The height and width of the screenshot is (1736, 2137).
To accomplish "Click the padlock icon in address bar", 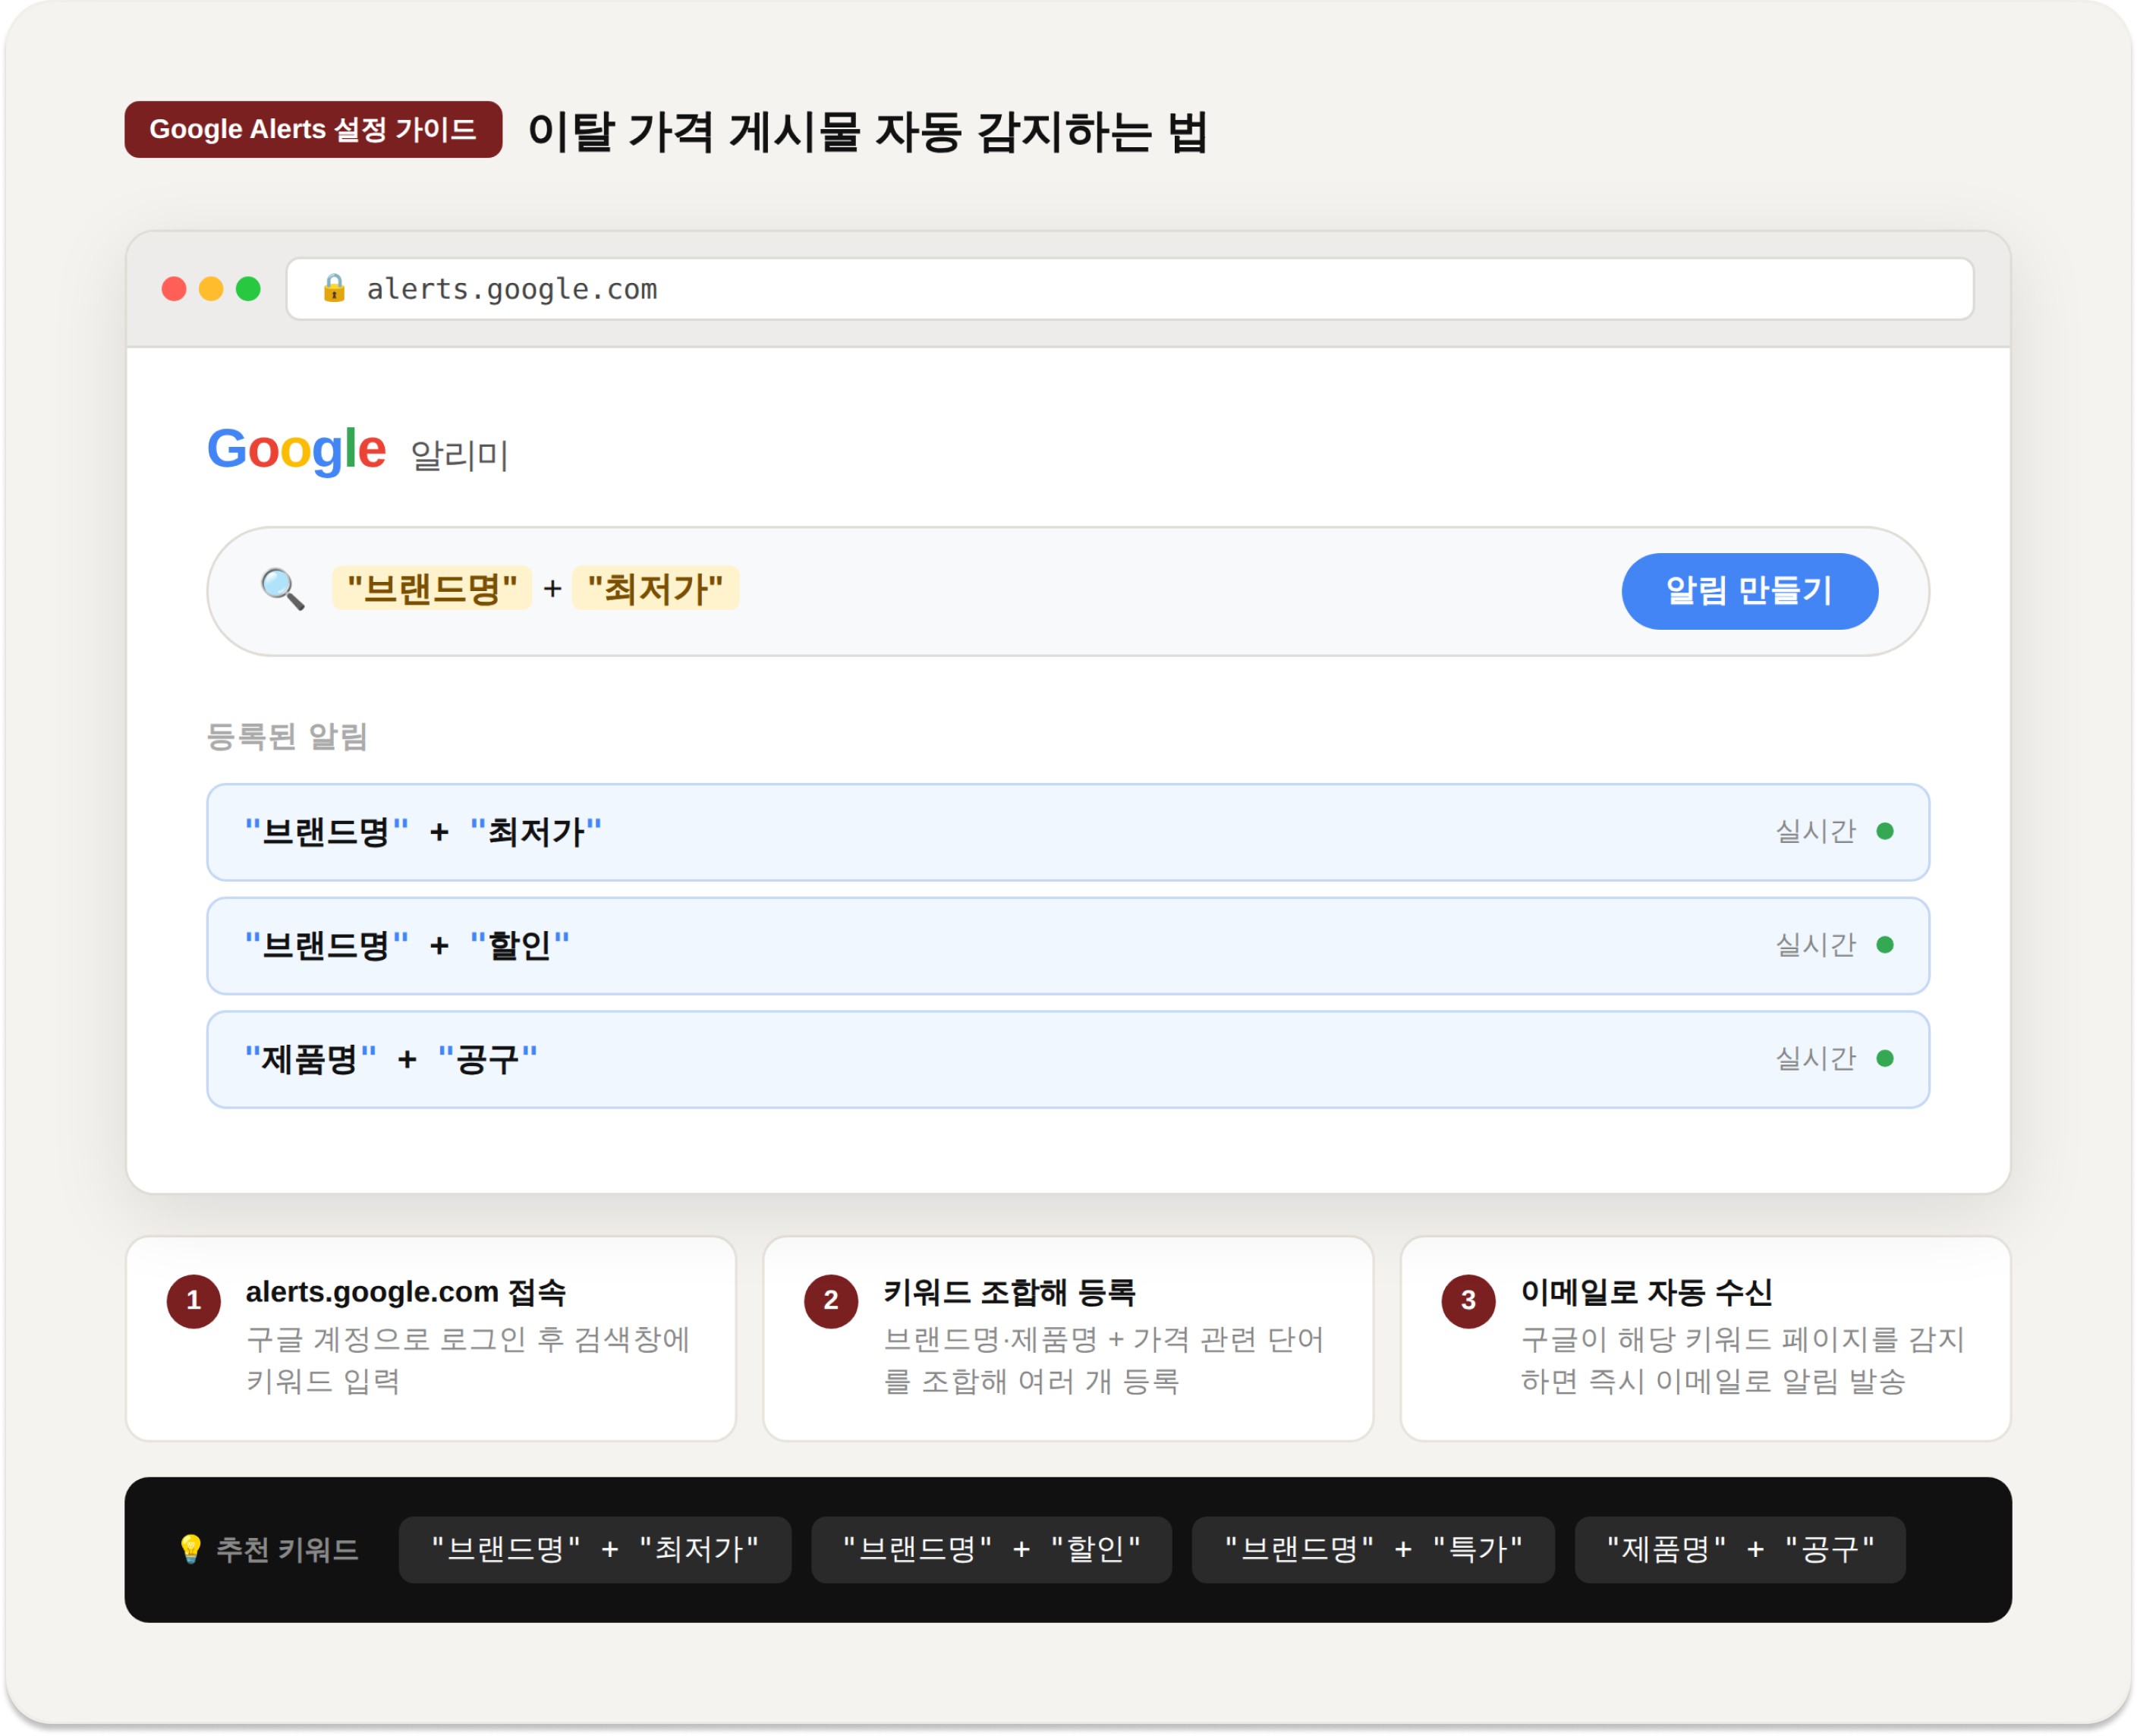I will 334,289.
